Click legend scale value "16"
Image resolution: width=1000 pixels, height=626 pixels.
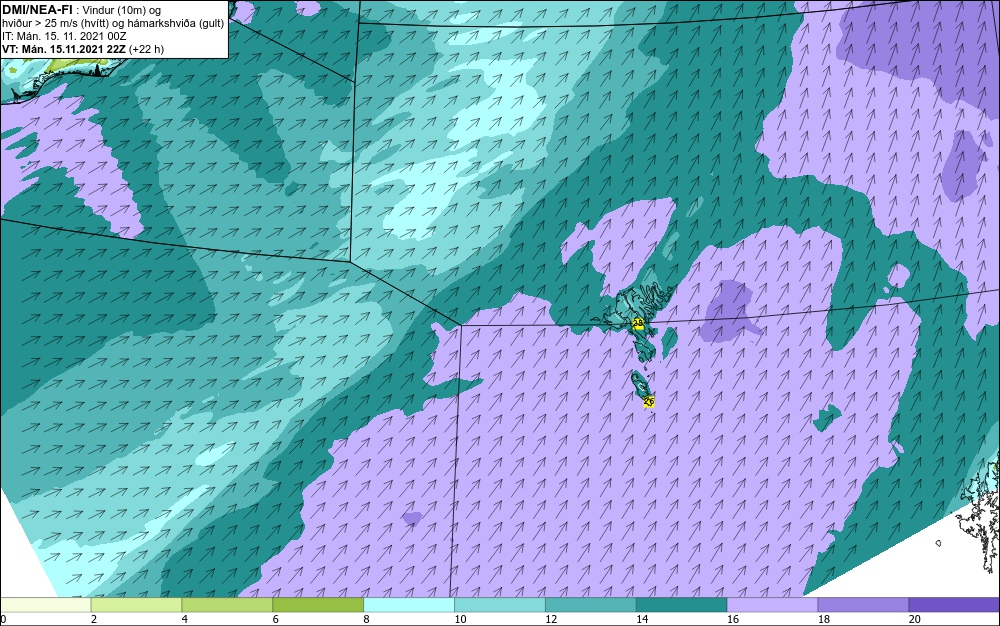pos(733,619)
